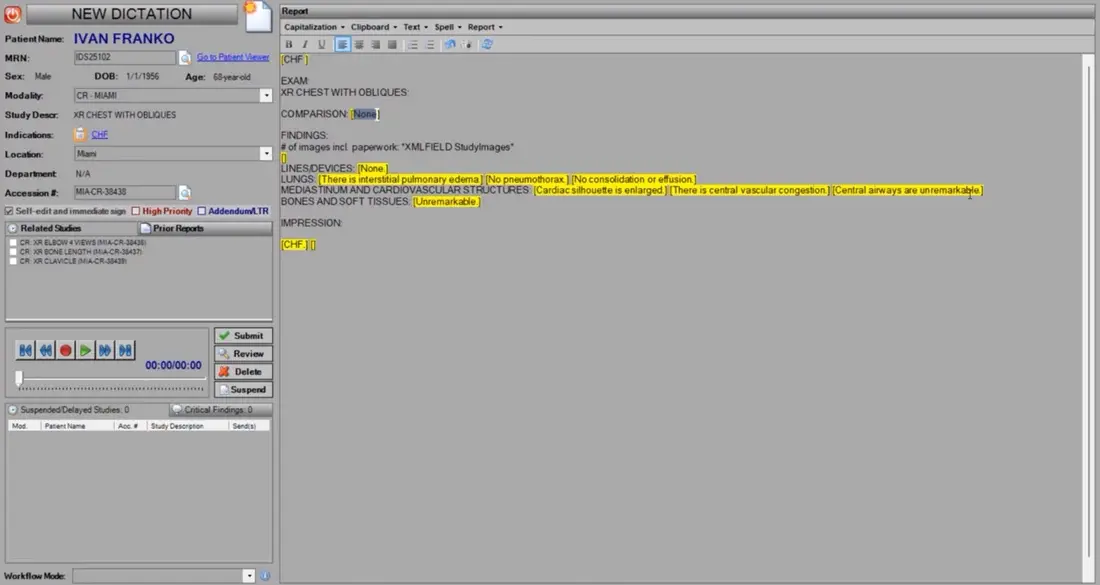This screenshot has width=1100, height=585.
Task: Select the No pneumothorax field
Action: 527,180
